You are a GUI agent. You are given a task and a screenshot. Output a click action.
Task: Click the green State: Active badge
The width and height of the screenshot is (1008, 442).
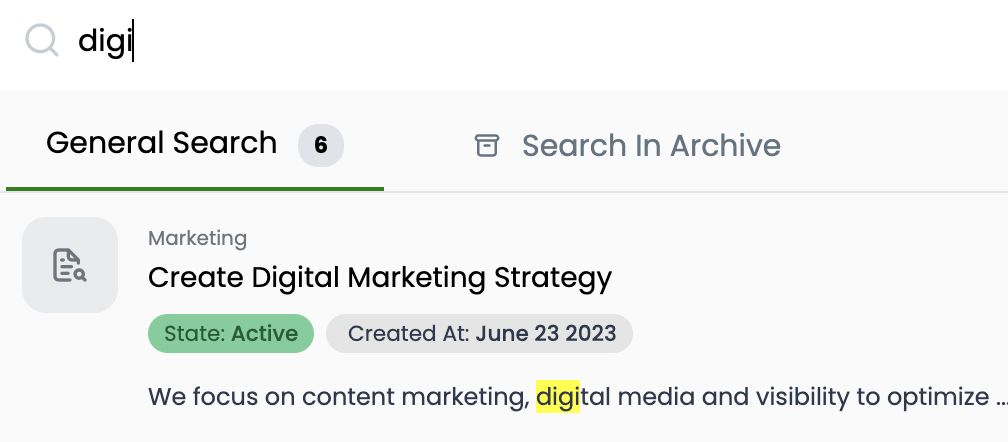231,334
